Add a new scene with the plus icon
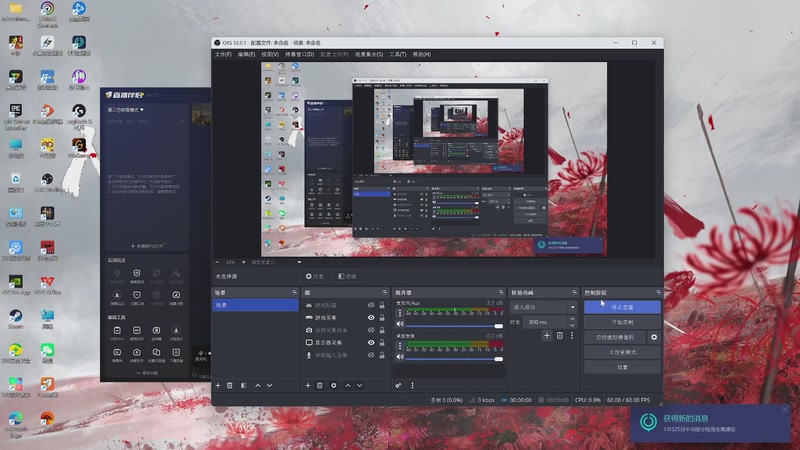Image resolution: width=800 pixels, height=450 pixels. click(218, 386)
